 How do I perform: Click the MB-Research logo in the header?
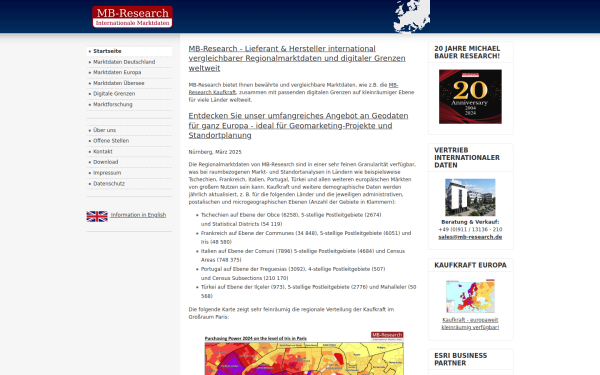[132, 17]
